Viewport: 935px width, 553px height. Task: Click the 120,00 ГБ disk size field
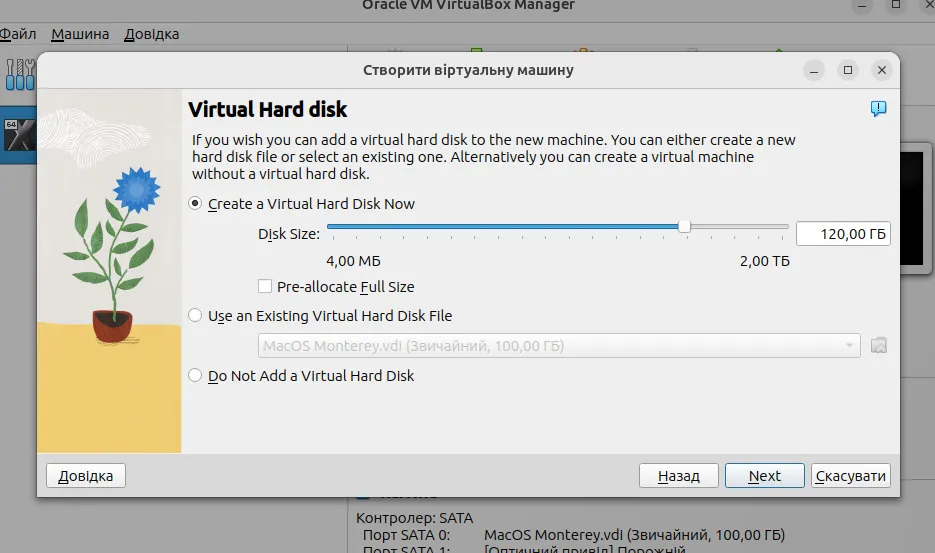843,234
